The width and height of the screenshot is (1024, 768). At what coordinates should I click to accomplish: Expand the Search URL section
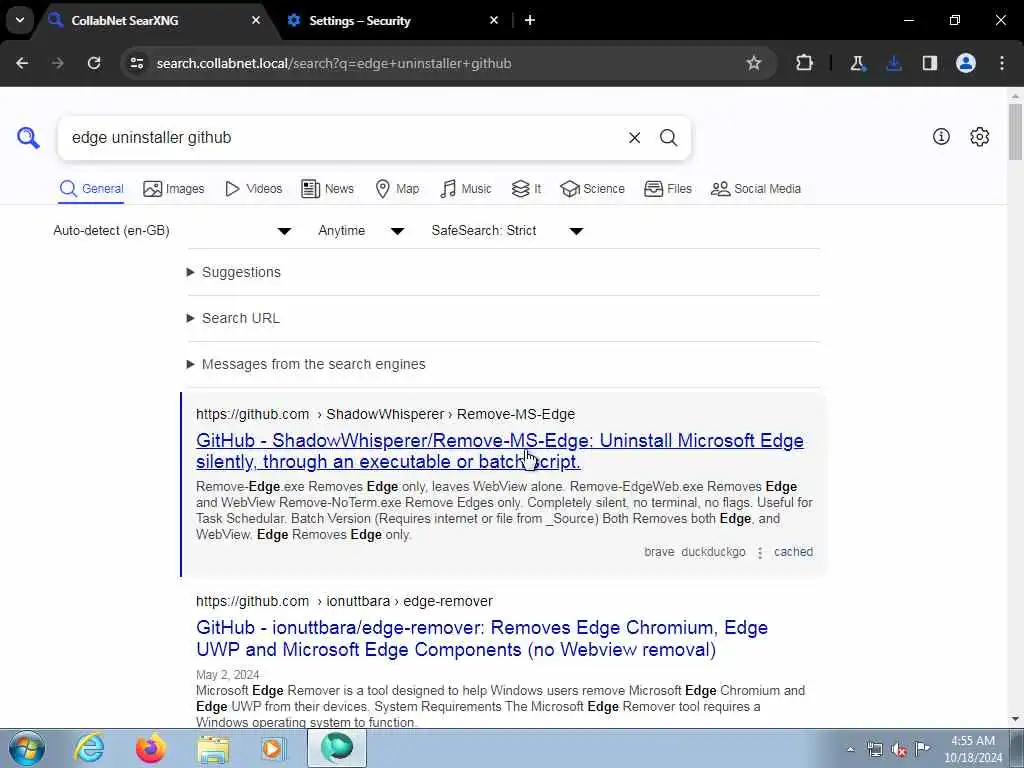[233, 318]
